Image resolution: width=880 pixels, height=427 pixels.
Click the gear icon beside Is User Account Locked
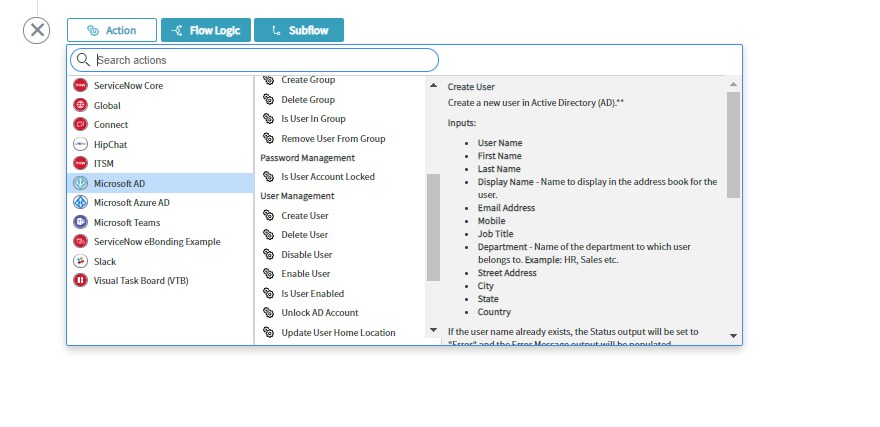(269, 177)
